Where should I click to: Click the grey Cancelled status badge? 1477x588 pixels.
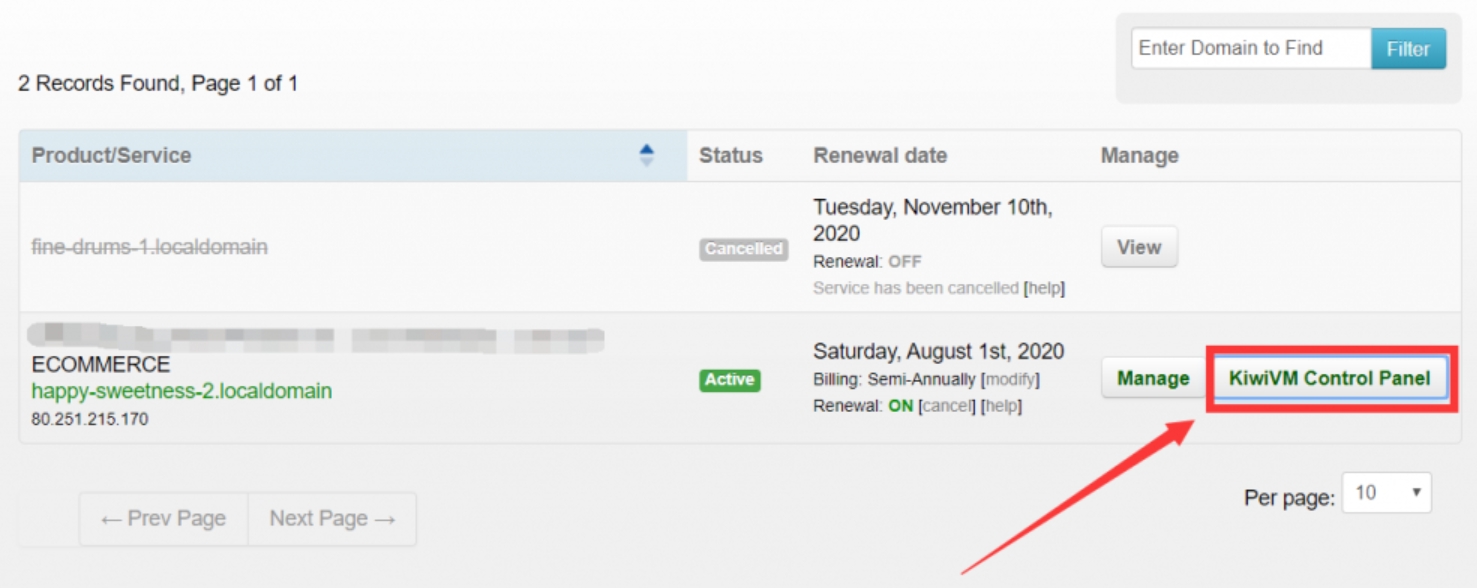pyautogui.click(x=743, y=249)
